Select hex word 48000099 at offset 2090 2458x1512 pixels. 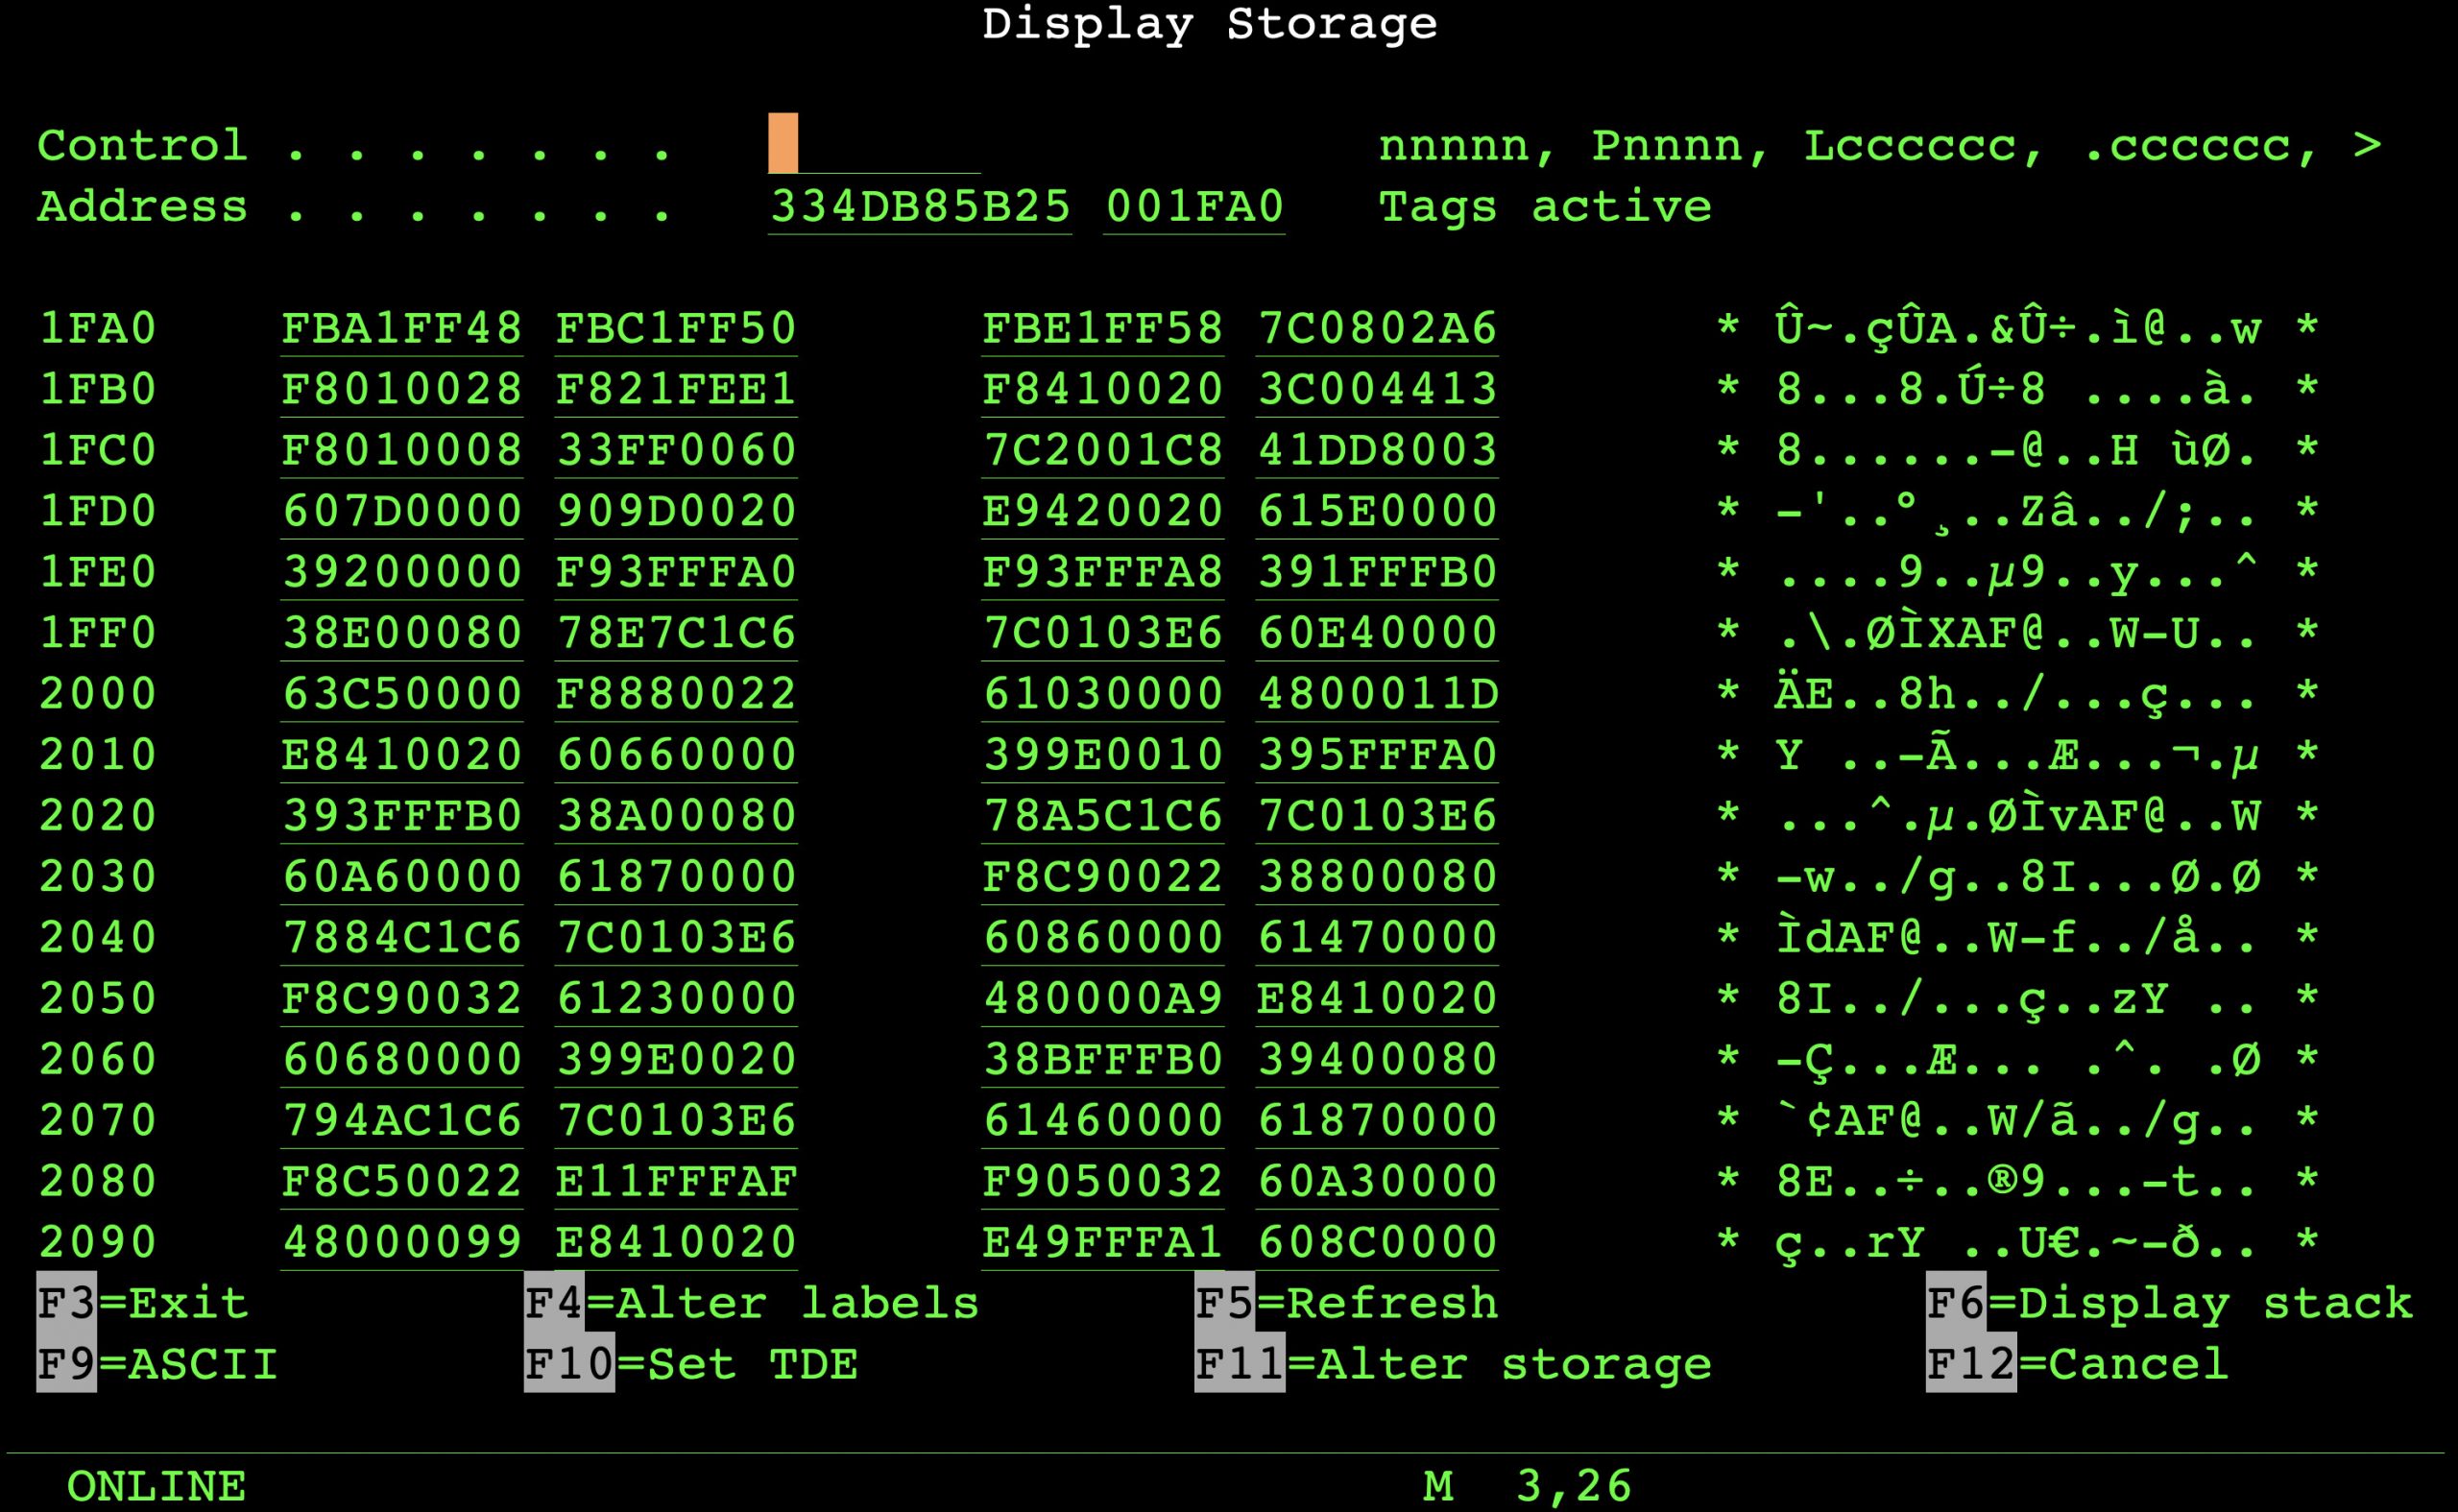pos(401,1243)
